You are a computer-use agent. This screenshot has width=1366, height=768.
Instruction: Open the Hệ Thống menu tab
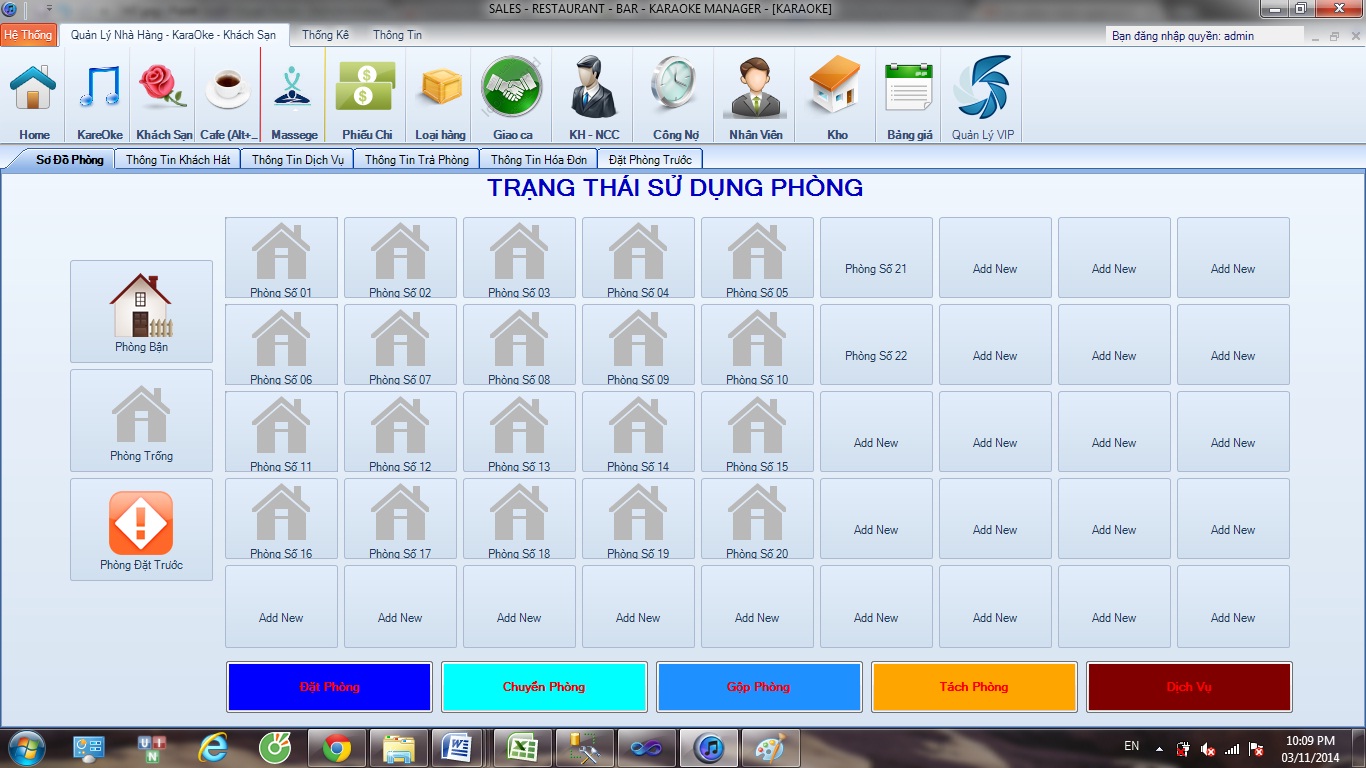coord(28,35)
